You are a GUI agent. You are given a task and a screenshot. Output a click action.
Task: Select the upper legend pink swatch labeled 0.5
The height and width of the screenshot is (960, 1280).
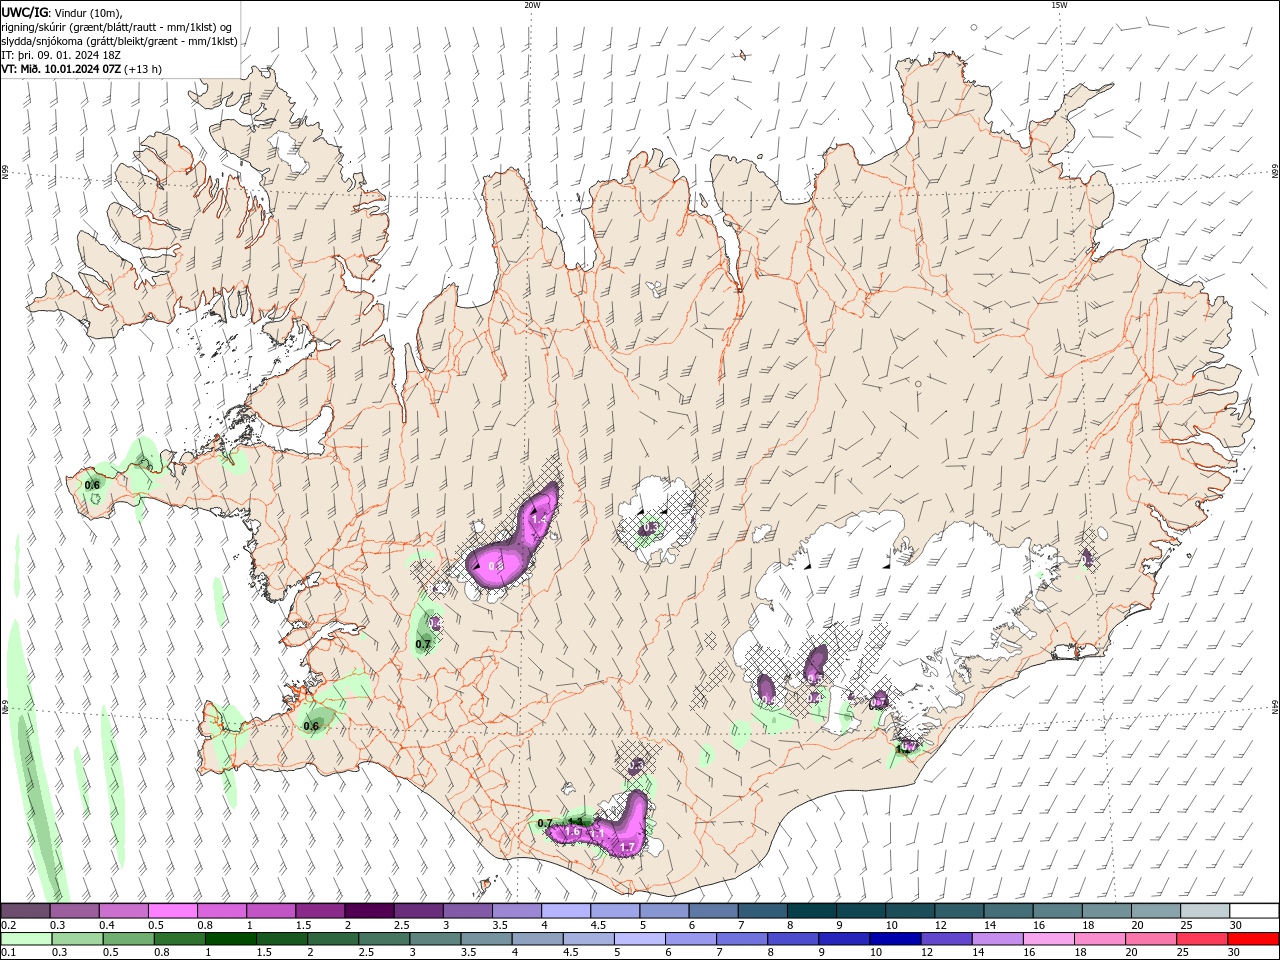(173, 911)
